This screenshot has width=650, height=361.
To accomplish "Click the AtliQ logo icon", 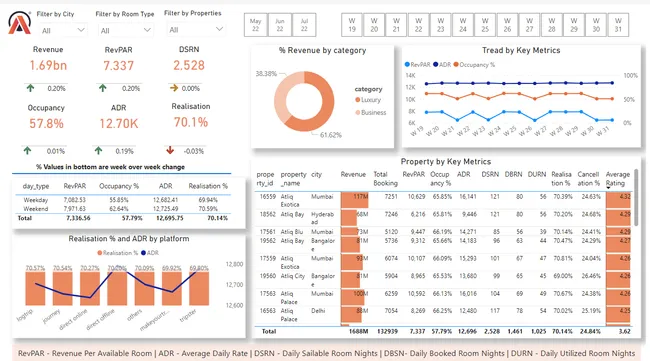I will pyautogui.click(x=19, y=23).
